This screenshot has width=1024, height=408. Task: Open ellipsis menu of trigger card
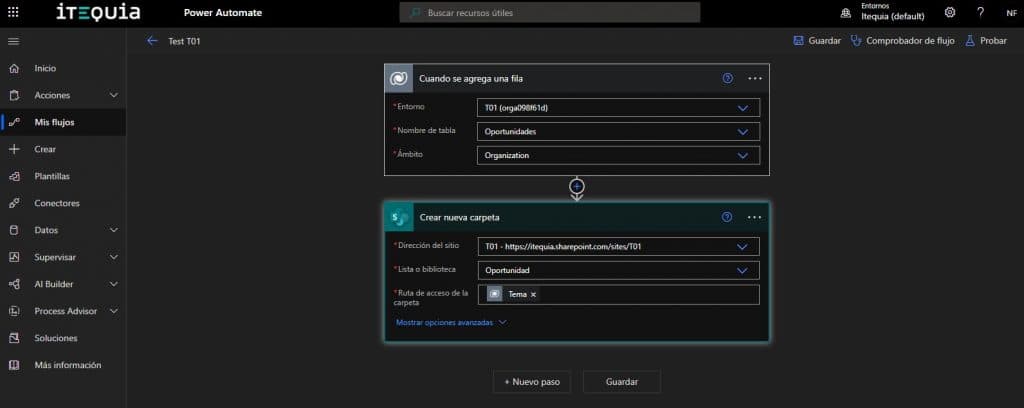click(755, 78)
